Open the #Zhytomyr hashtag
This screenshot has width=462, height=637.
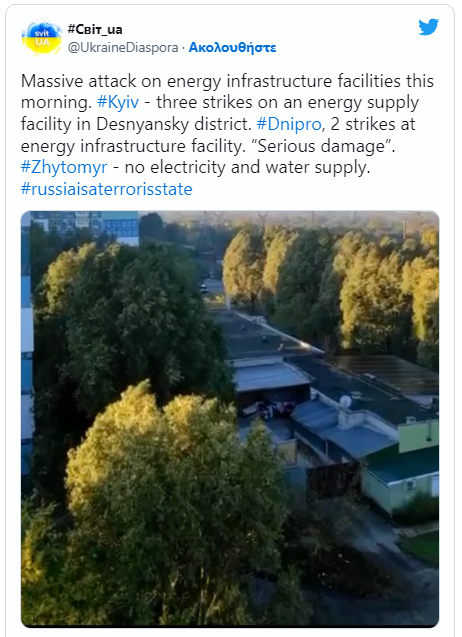click(x=64, y=167)
